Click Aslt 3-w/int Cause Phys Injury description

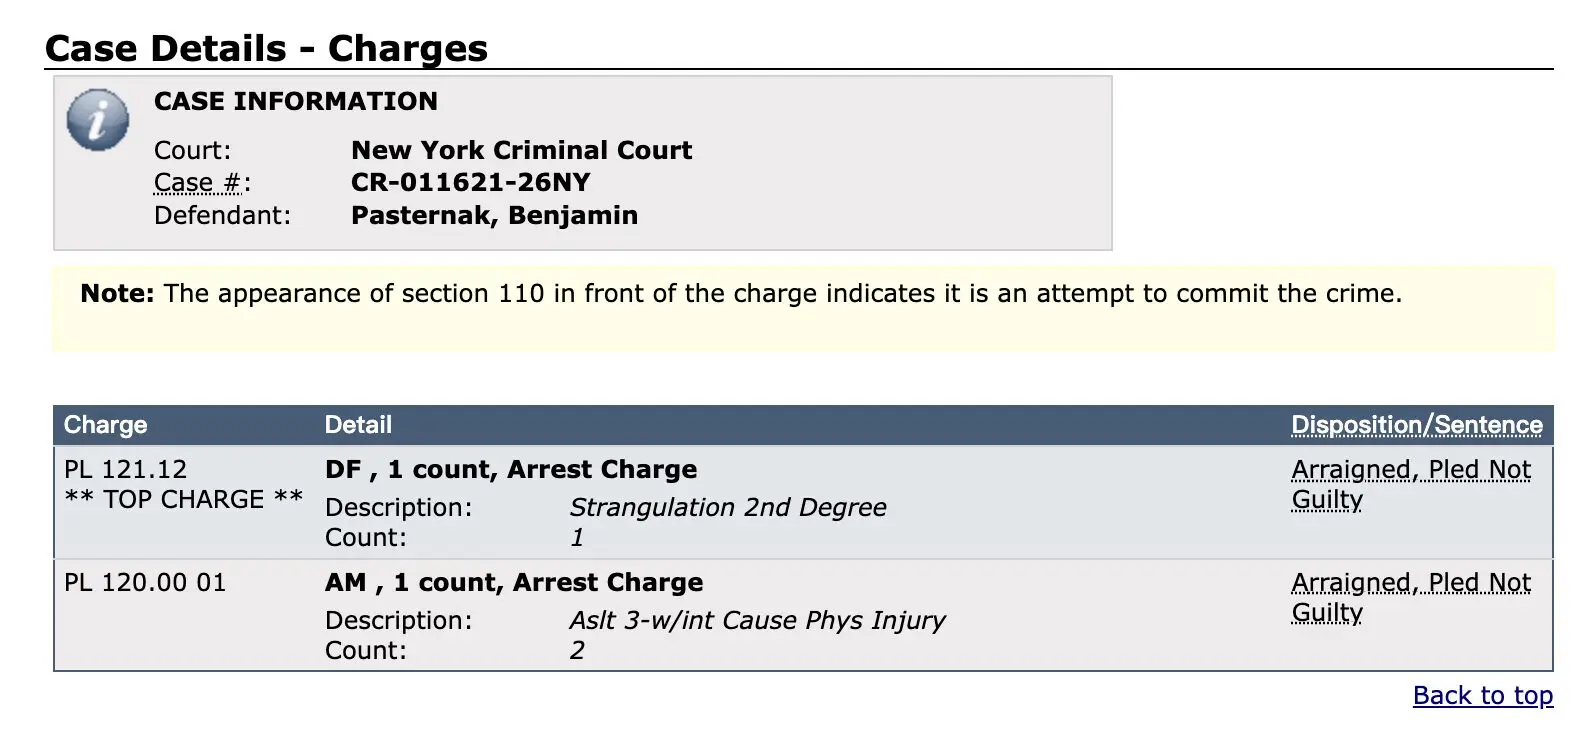756,621
